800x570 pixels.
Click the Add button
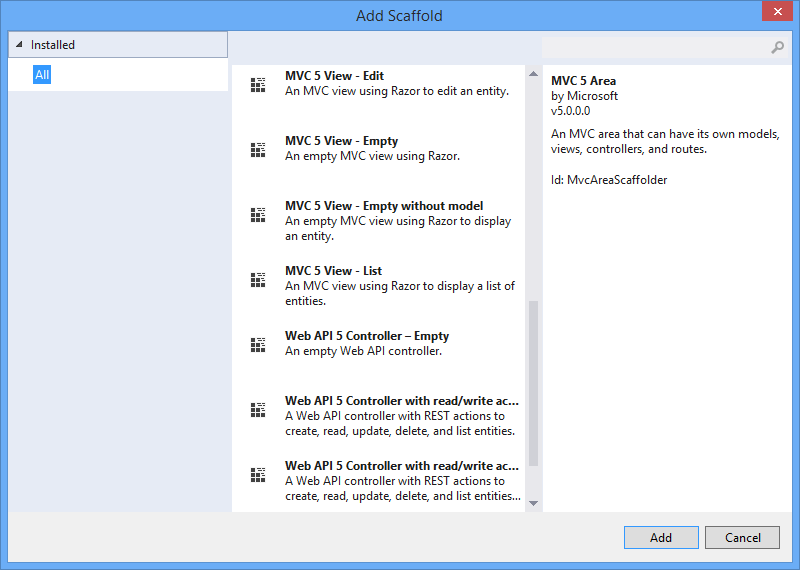(661, 537)
